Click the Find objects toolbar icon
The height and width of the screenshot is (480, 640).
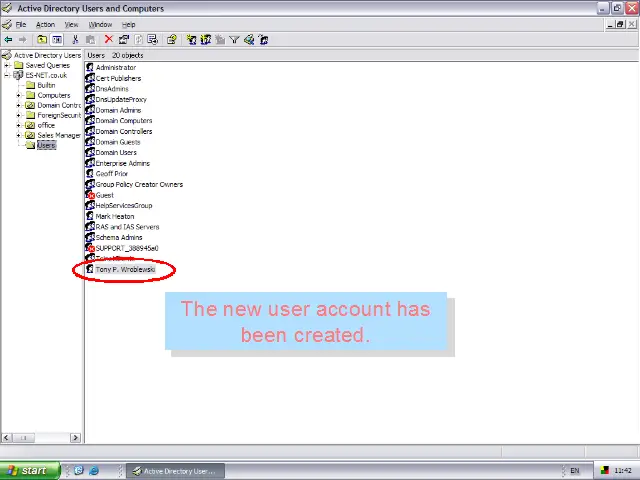pos(248,40)
